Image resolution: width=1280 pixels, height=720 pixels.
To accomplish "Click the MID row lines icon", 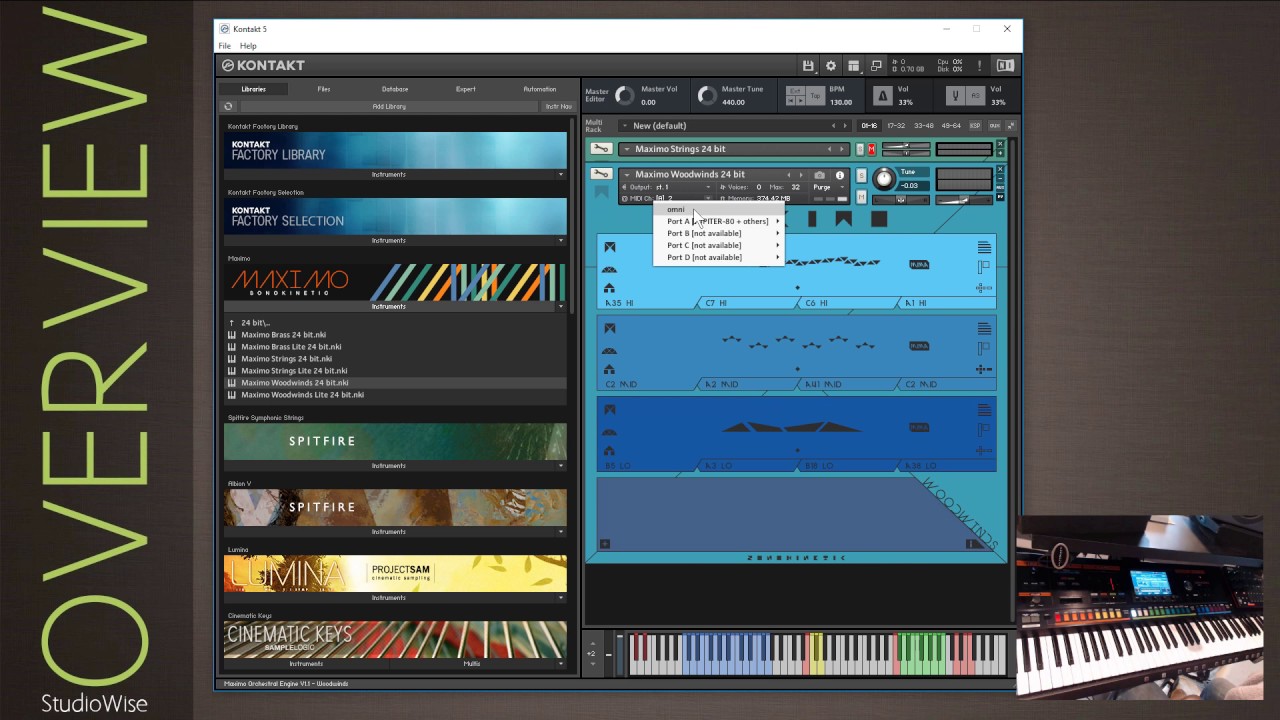I will [984, 328].
